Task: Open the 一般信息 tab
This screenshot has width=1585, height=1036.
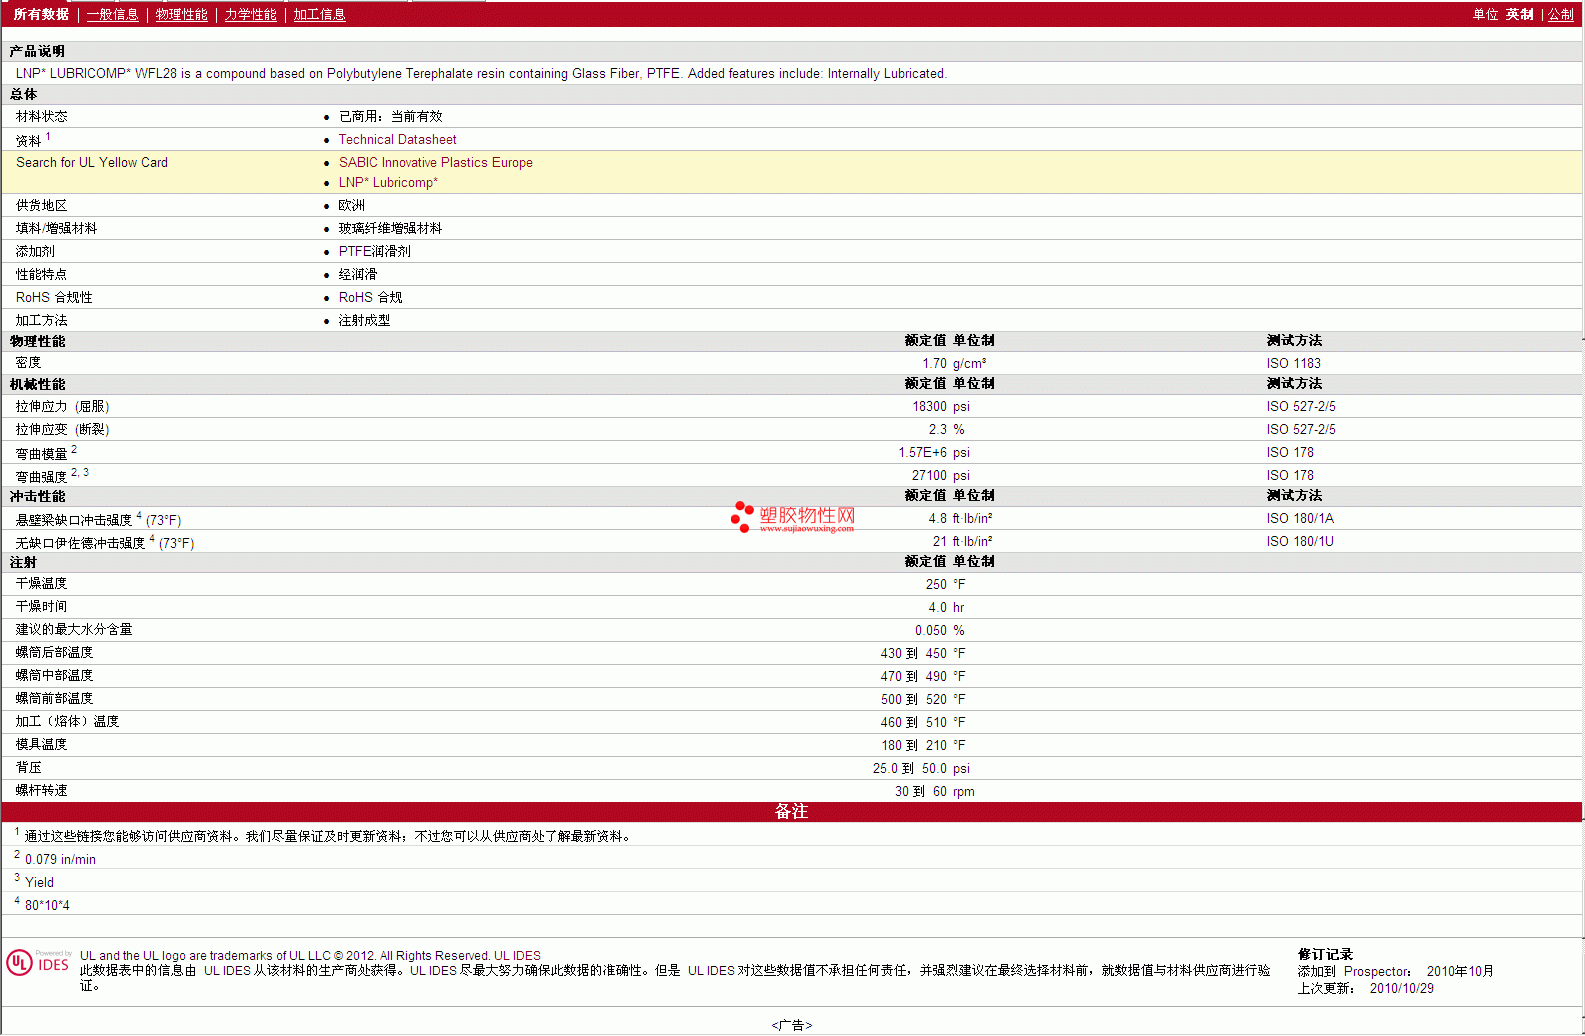Action: pos(112,14)
